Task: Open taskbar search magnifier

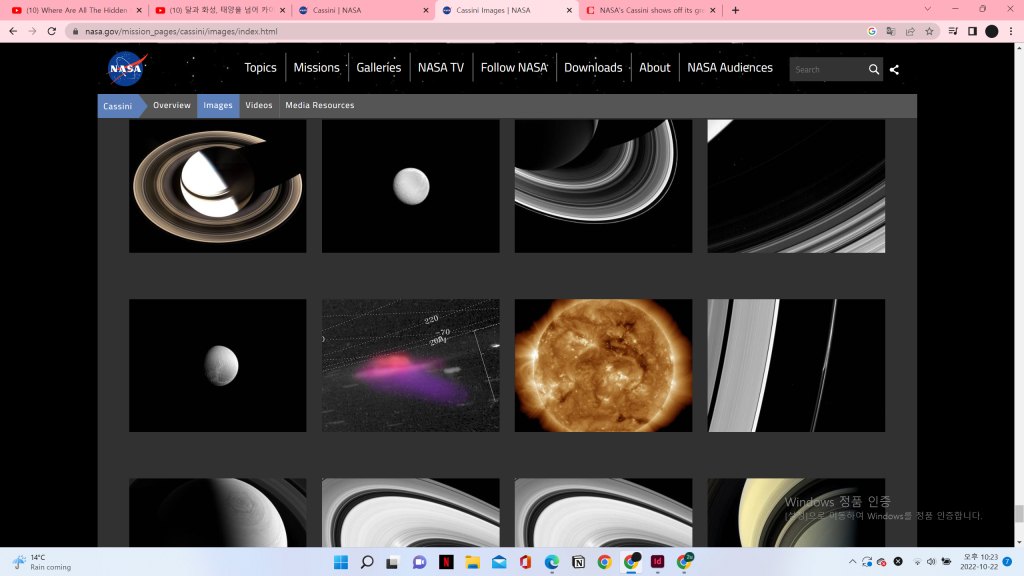Action: pyautogui.click(x=367, y=562)
